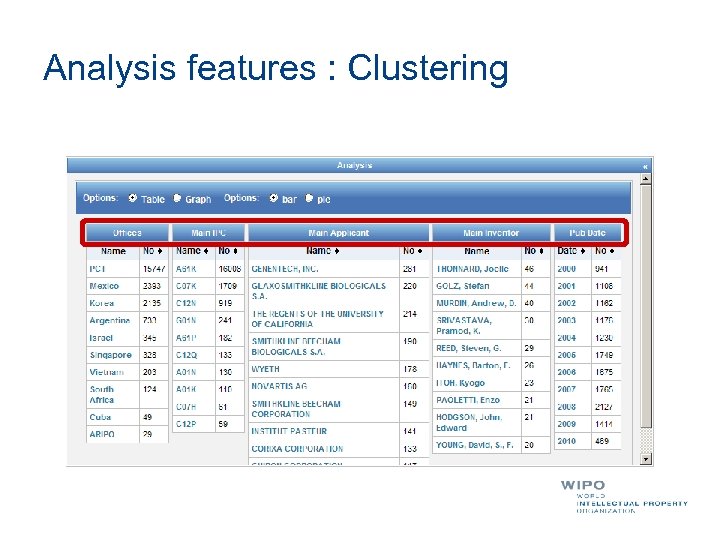This screenshot has width=720, height=540.
Task: Select inventor REED, Steven, G.
Action: 468,348
